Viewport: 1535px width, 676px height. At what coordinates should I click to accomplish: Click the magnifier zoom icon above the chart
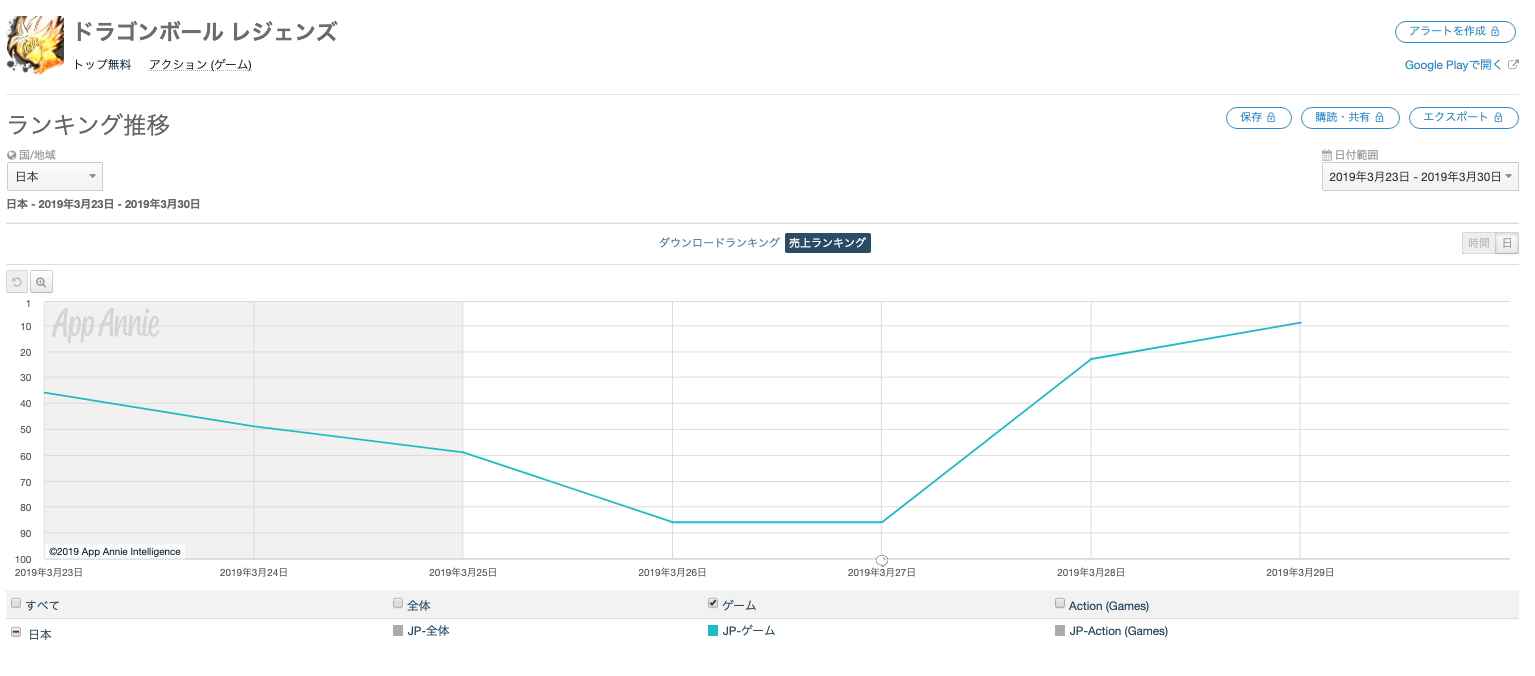[x=41, y=282]
